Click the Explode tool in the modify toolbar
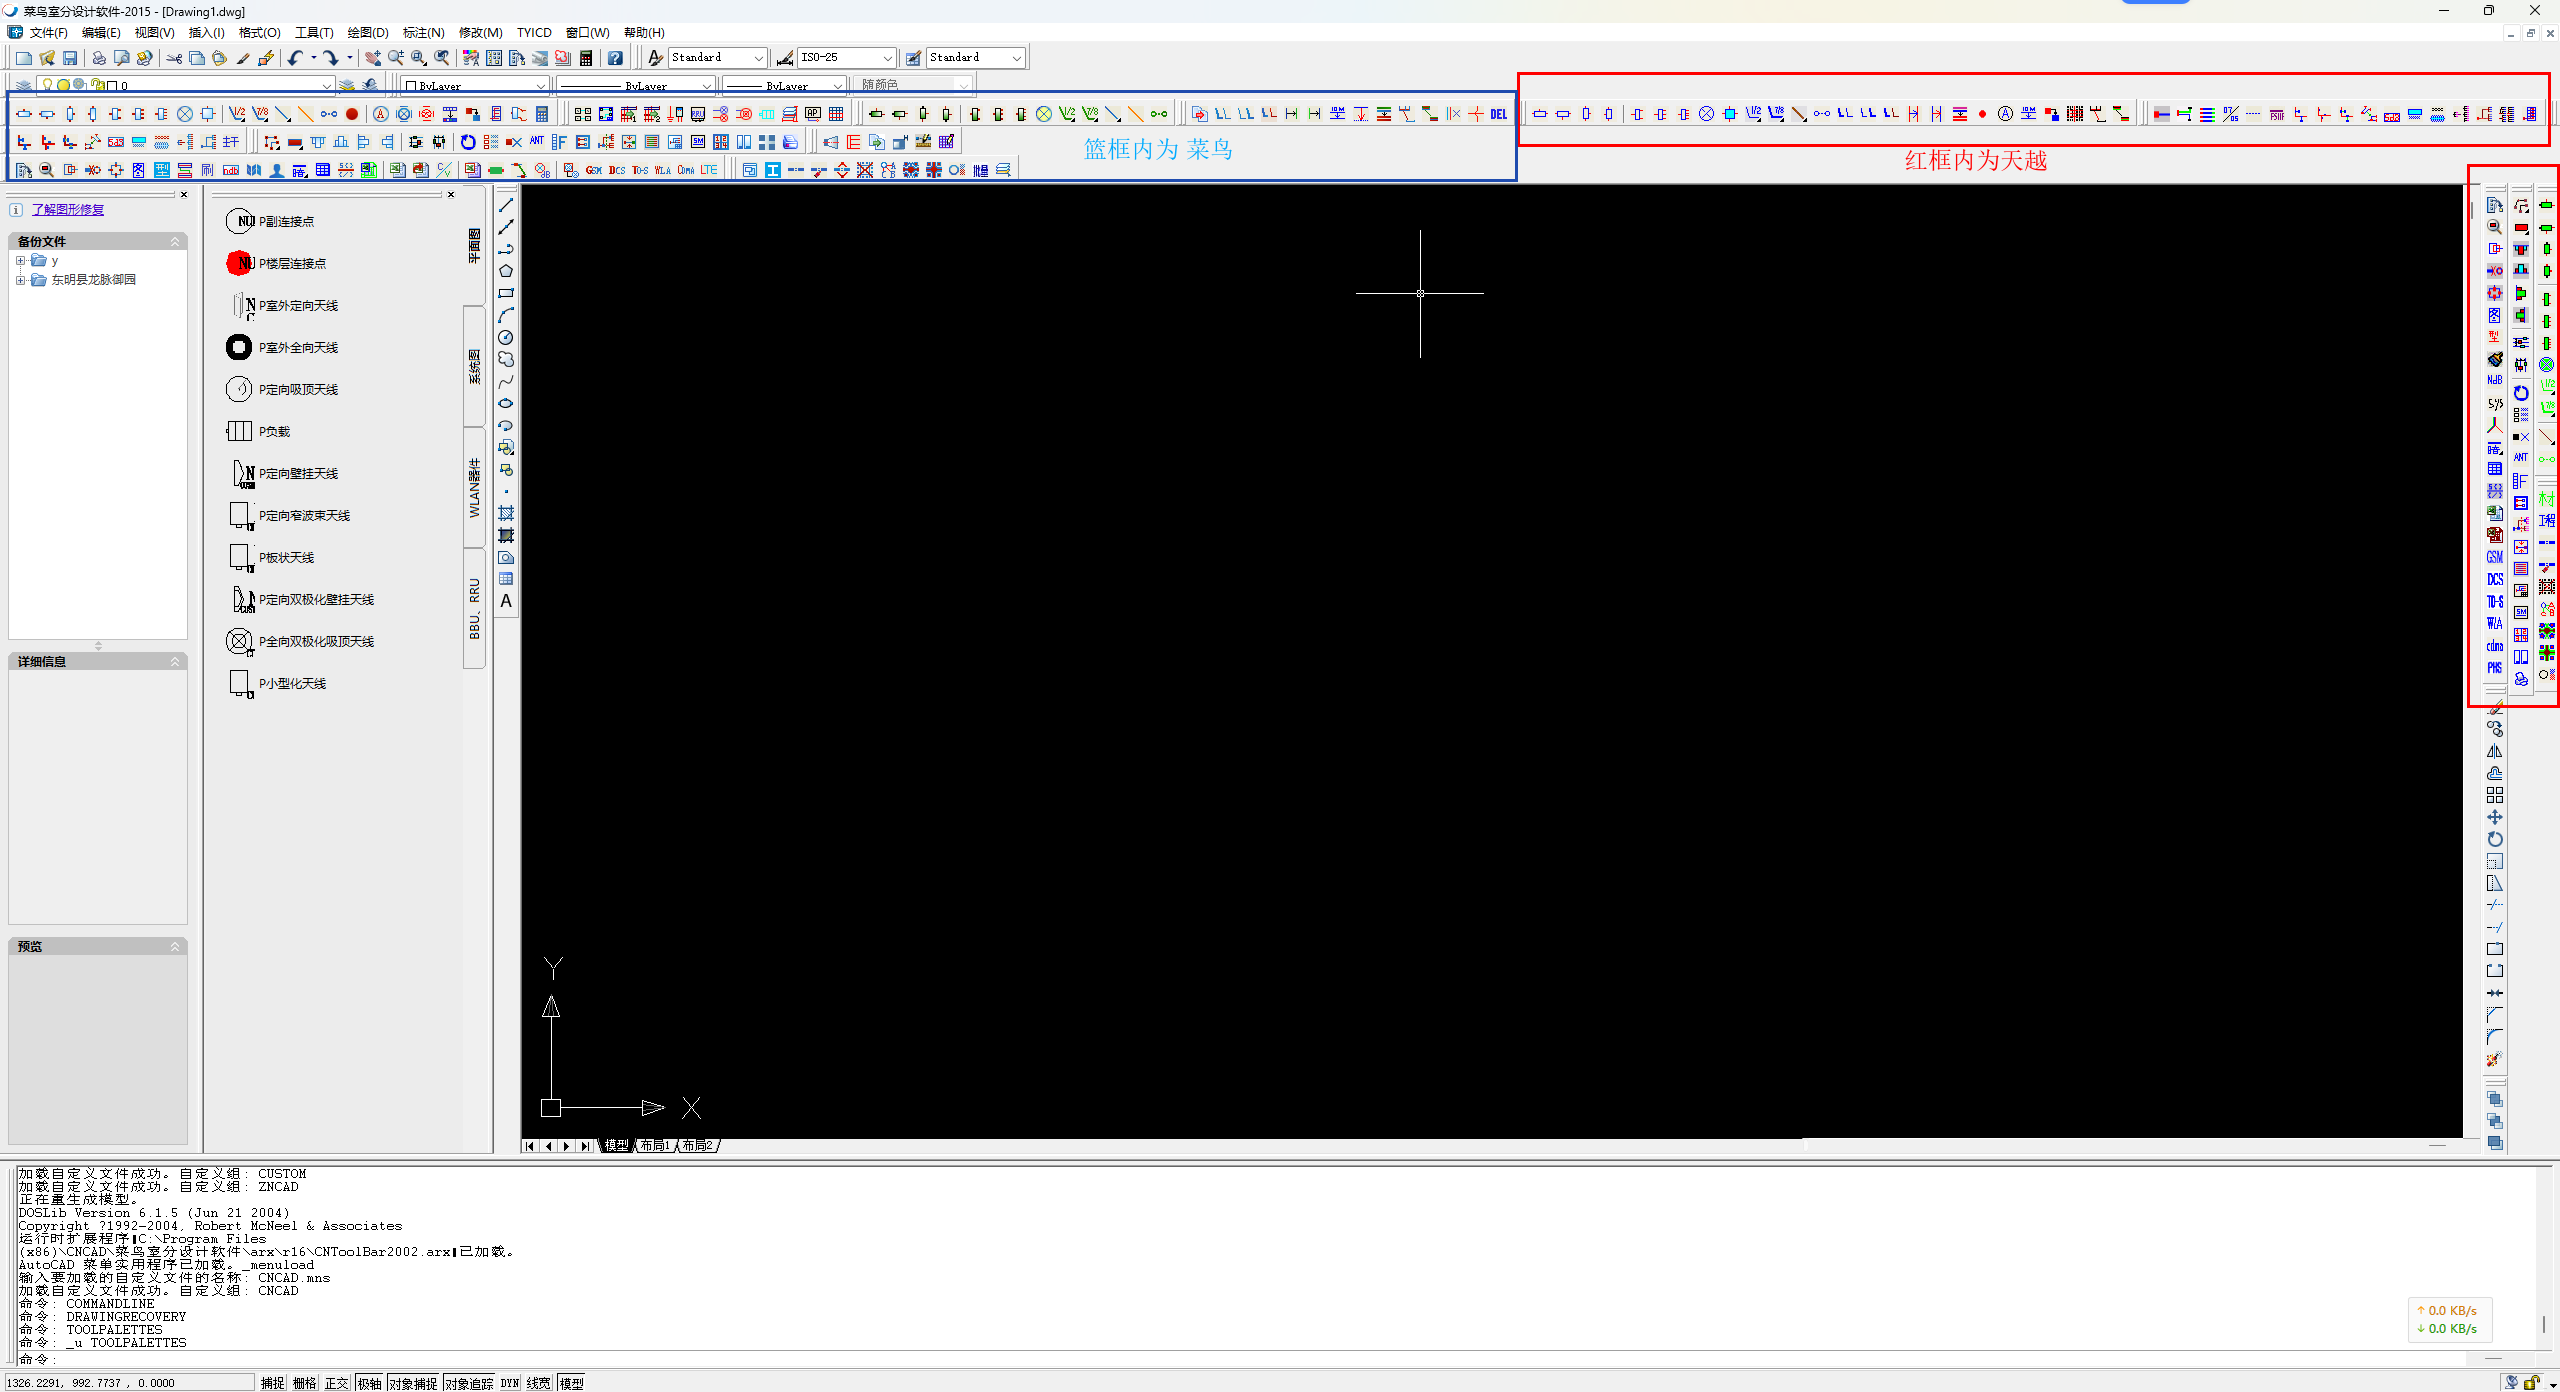Screen dimensions: 2560x1392 2495,1059
